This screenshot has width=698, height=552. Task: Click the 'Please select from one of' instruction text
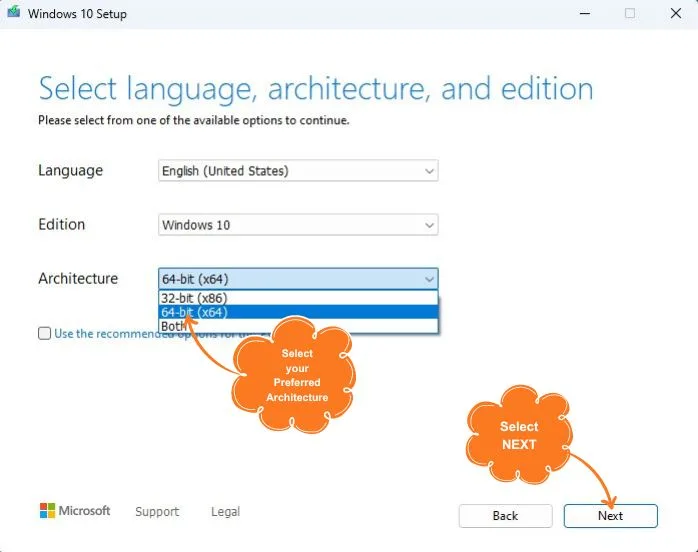click(194, 120)
